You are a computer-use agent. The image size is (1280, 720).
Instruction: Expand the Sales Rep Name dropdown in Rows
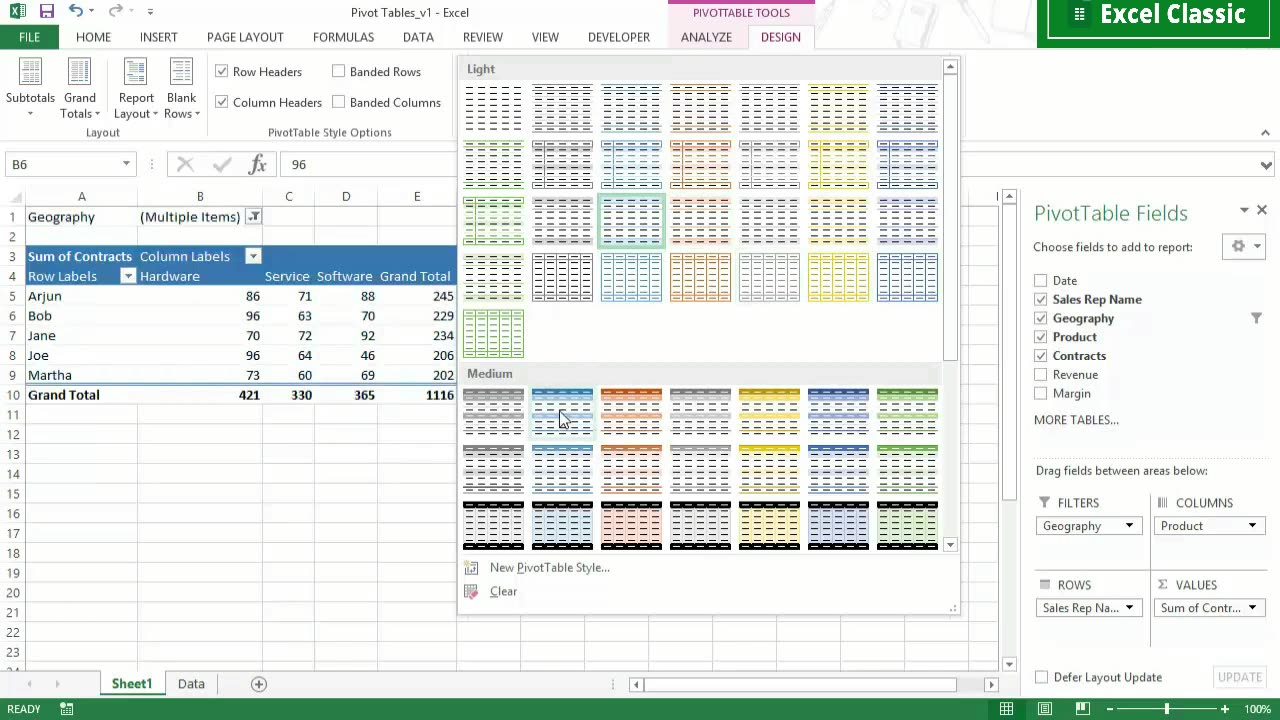tap(1129, 608)
